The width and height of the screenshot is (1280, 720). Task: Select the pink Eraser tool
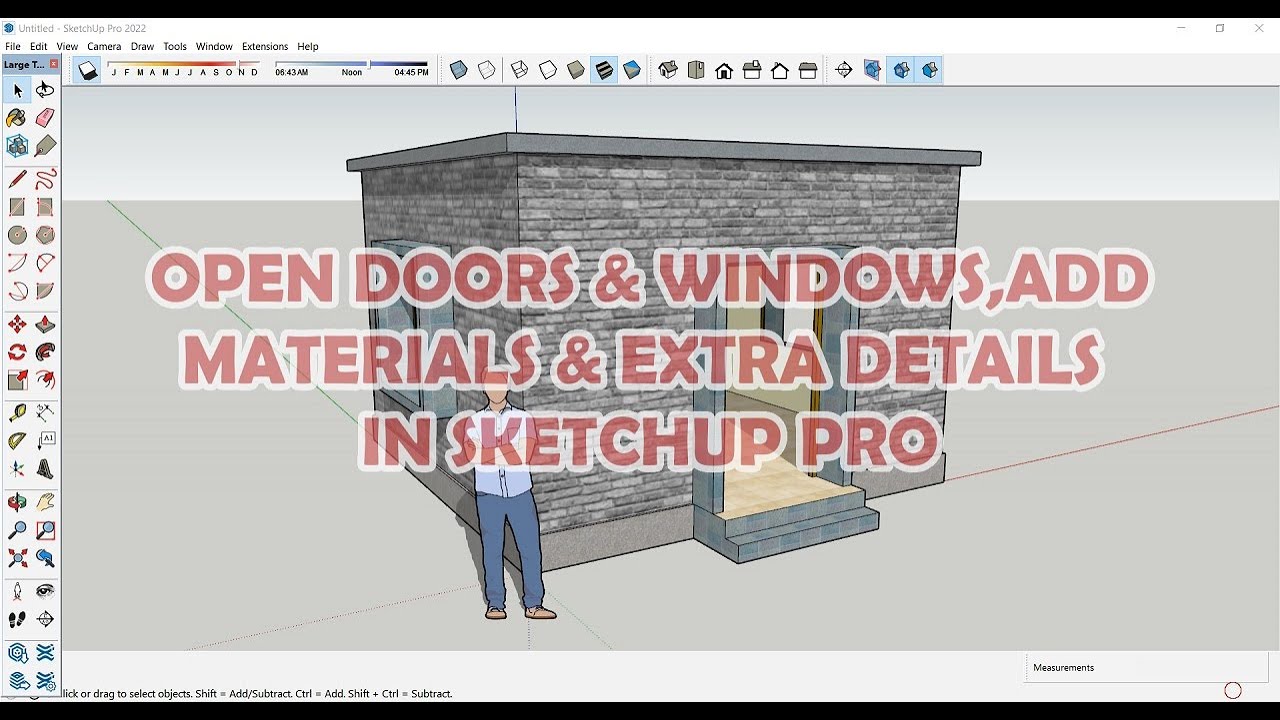click(45, 118)
